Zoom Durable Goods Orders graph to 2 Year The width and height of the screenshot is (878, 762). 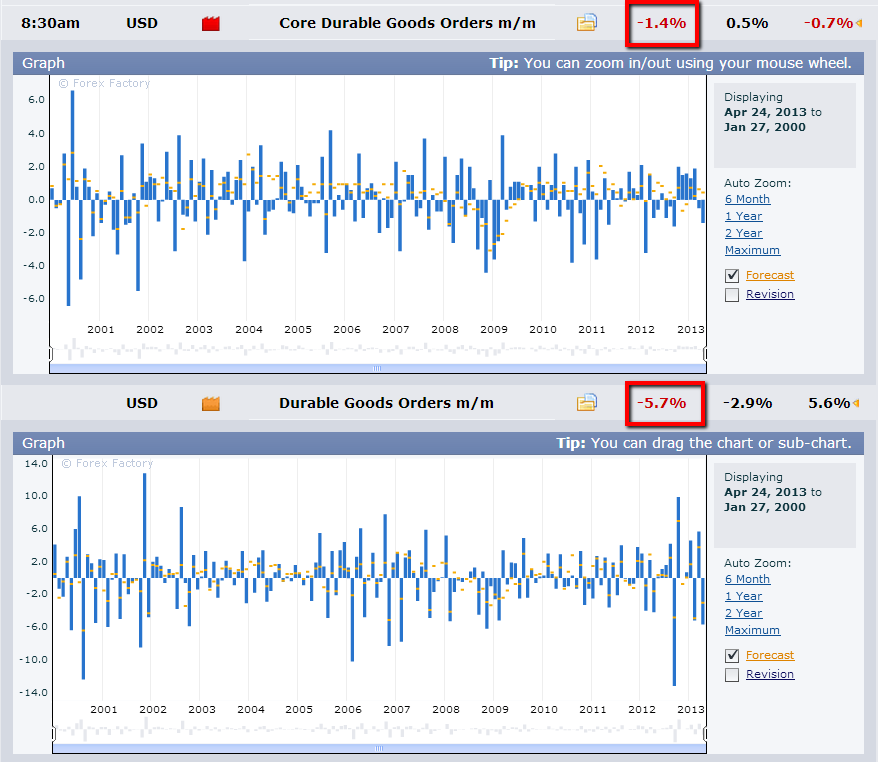(743, 613)
